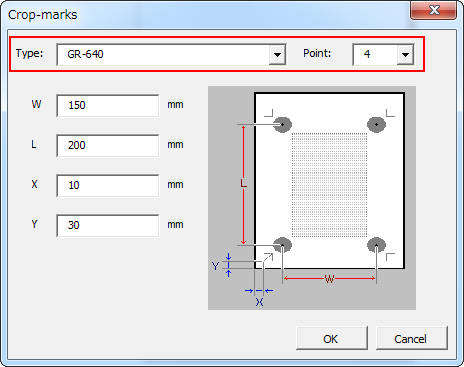Click the red W label in the diagram
This screenshot has width=464, height=367.
329,279
